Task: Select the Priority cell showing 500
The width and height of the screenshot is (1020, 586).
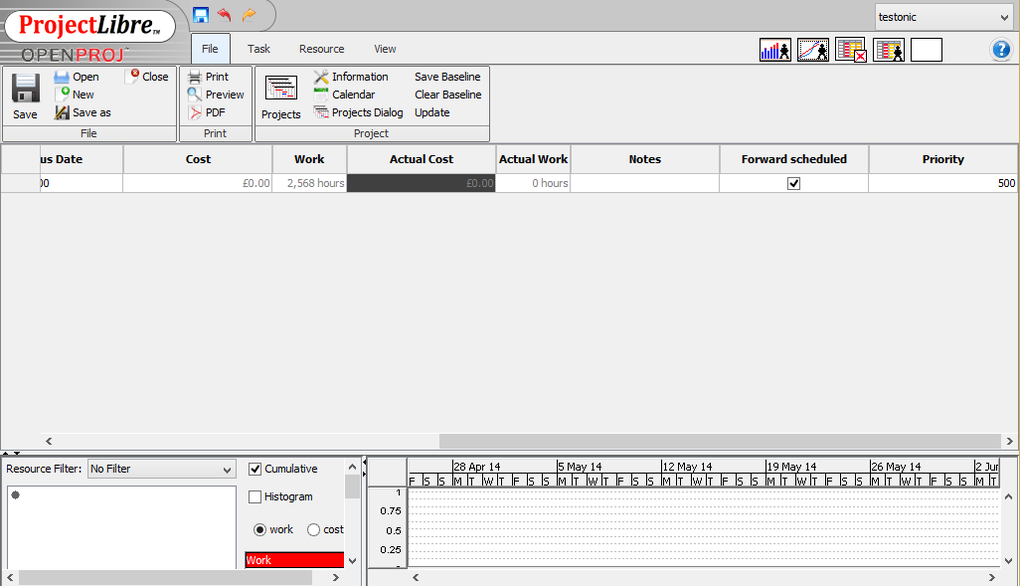Action: pyautogui.click(x=943, y=183)
